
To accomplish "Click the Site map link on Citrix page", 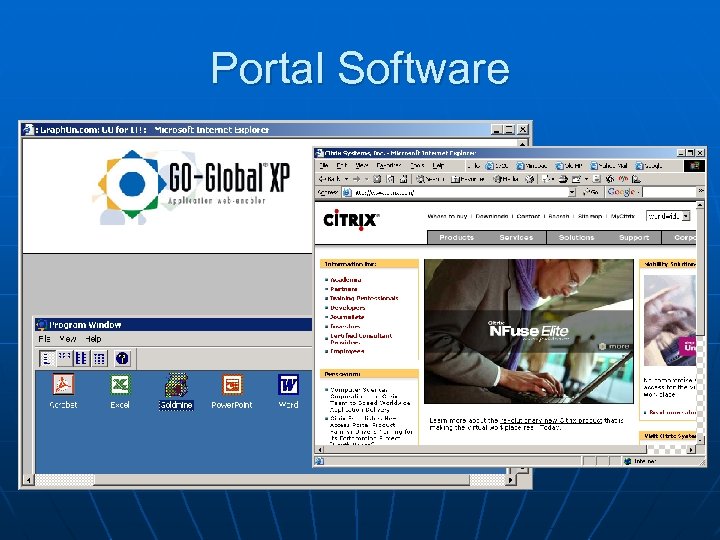I will pos(590,216).
